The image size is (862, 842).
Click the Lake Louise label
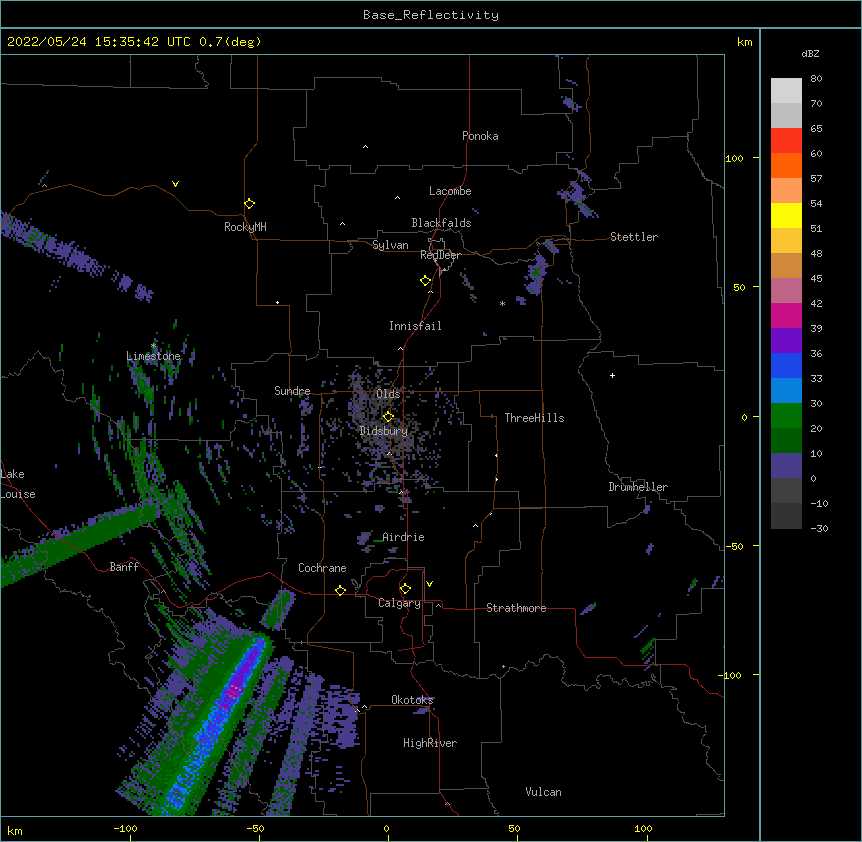click(x=18, y=484)
